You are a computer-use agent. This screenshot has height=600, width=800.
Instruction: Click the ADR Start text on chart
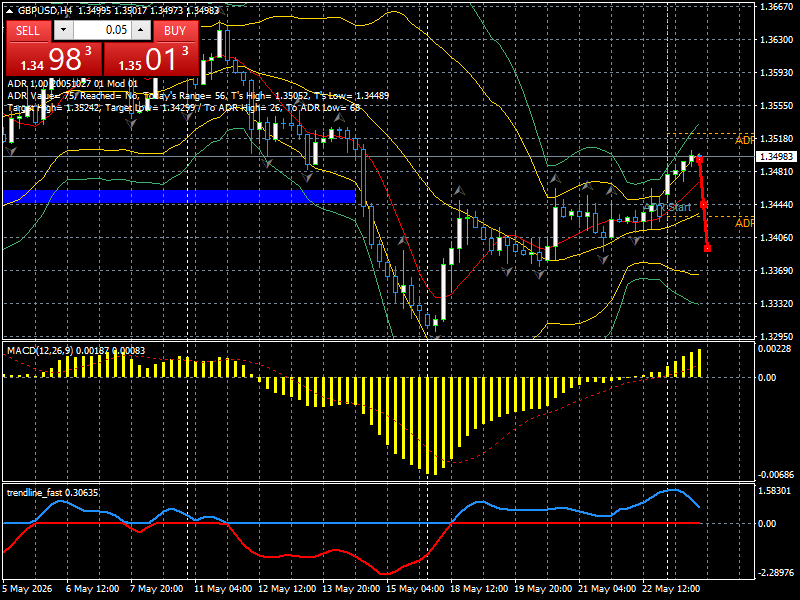(667, 207)
